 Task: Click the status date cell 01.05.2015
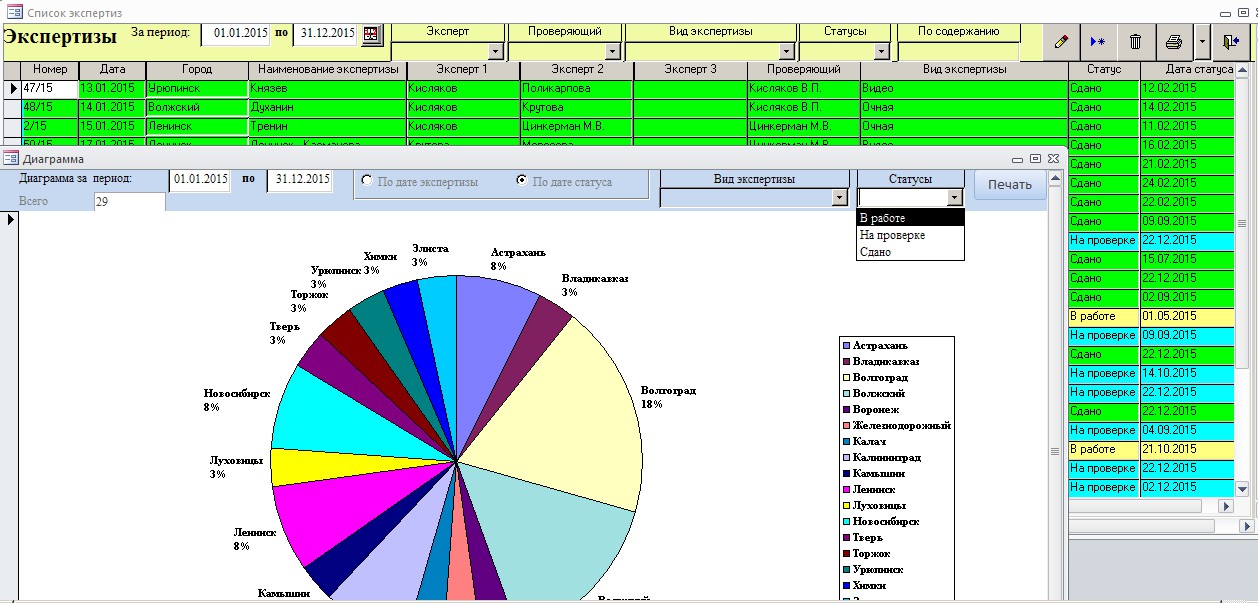pos(1186,316)
